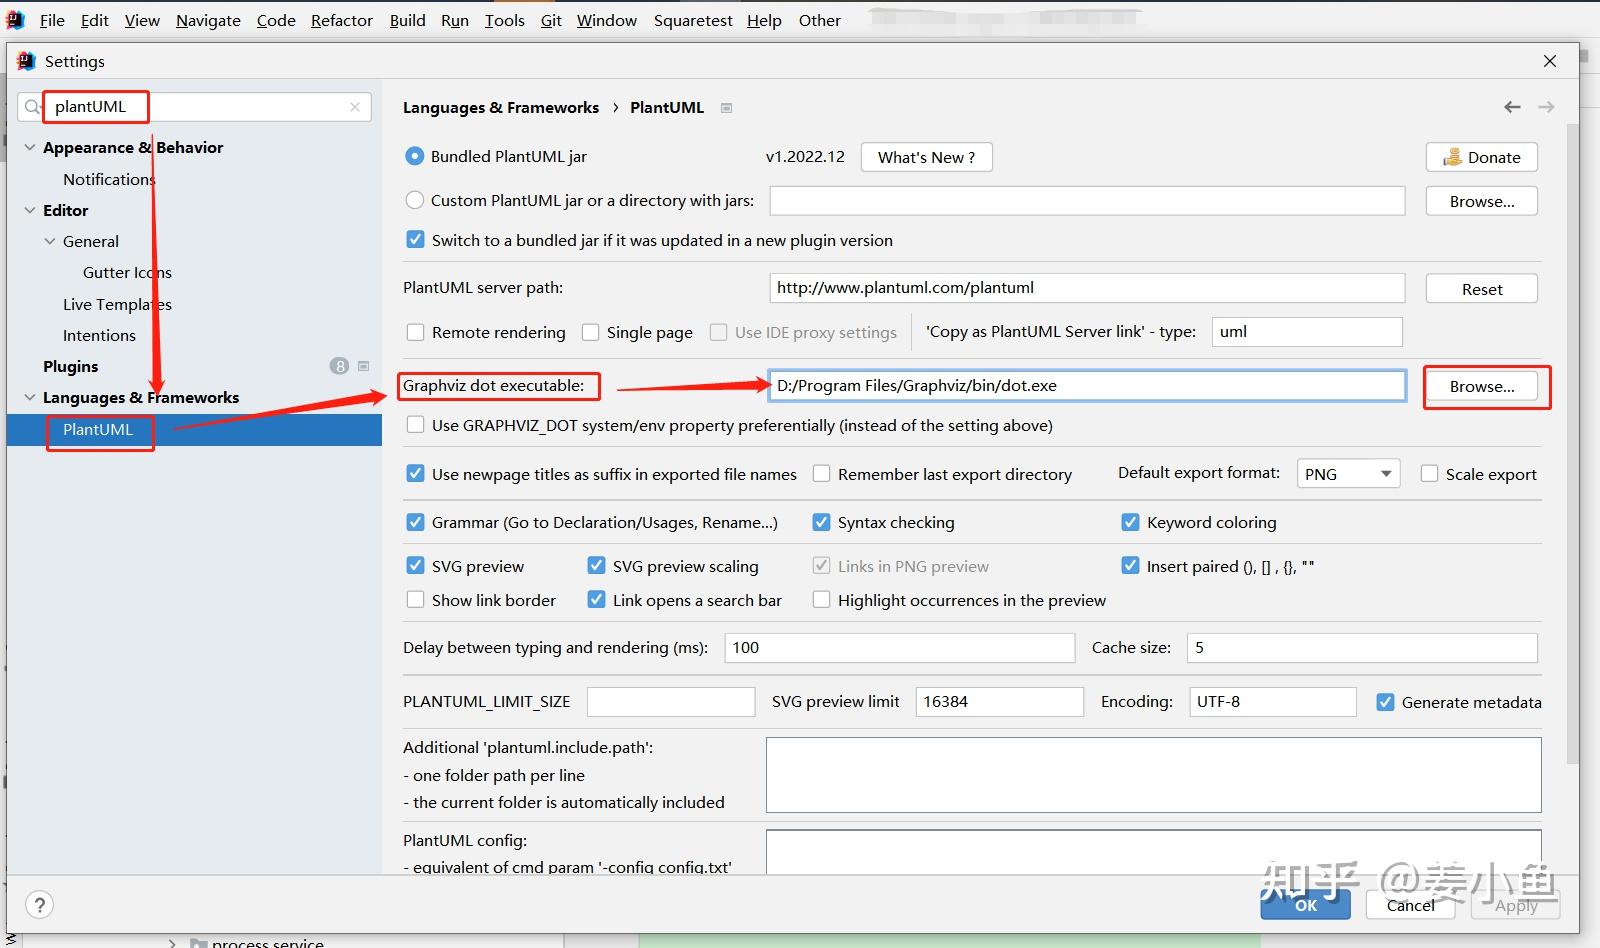
Task: Reset the PlantUML server path
Action: click(1482, 289)
